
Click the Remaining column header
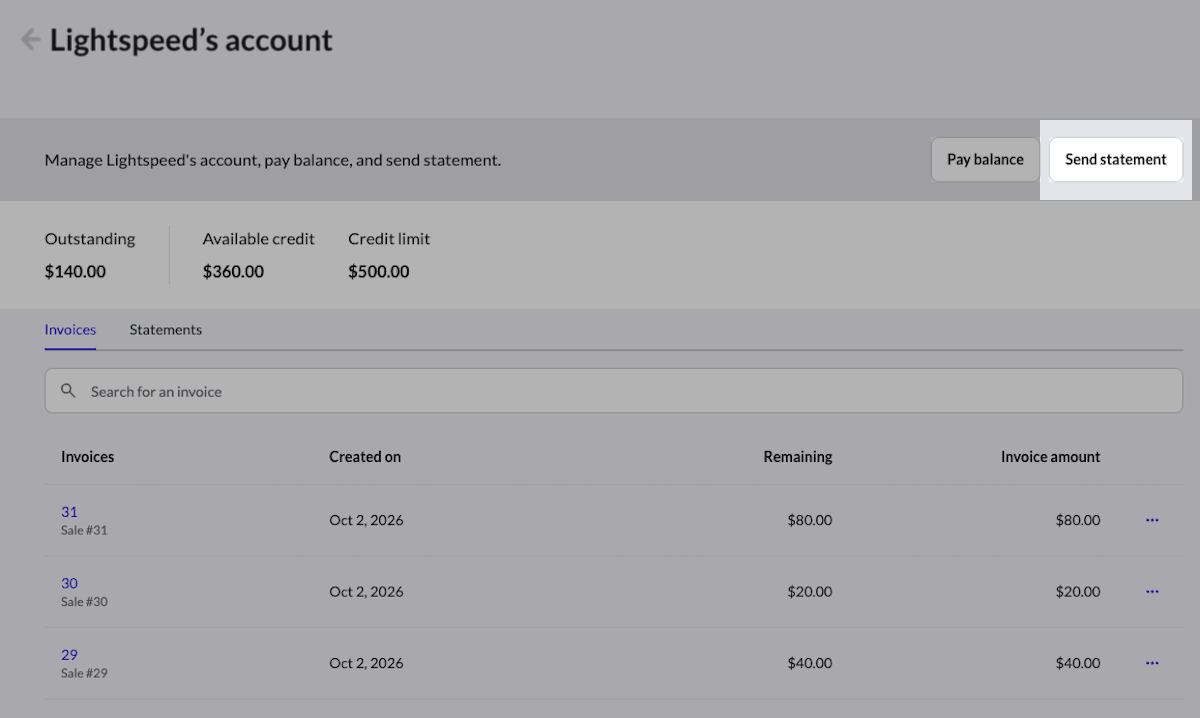point(798,457)
